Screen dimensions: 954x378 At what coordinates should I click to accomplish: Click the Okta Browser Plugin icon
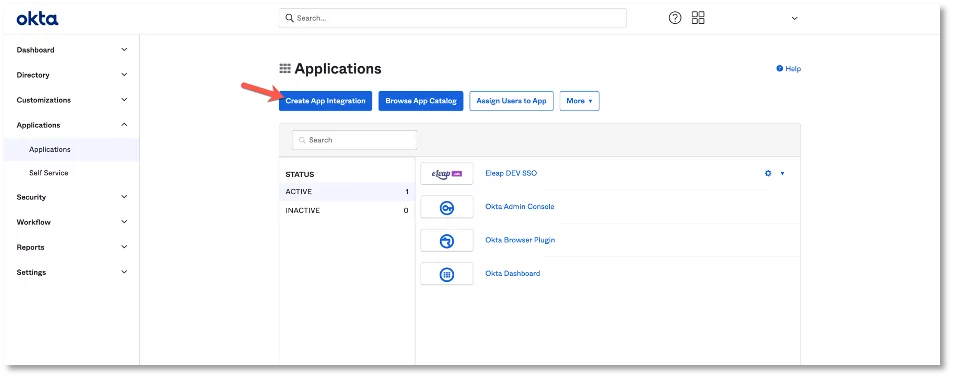(447, 240)
